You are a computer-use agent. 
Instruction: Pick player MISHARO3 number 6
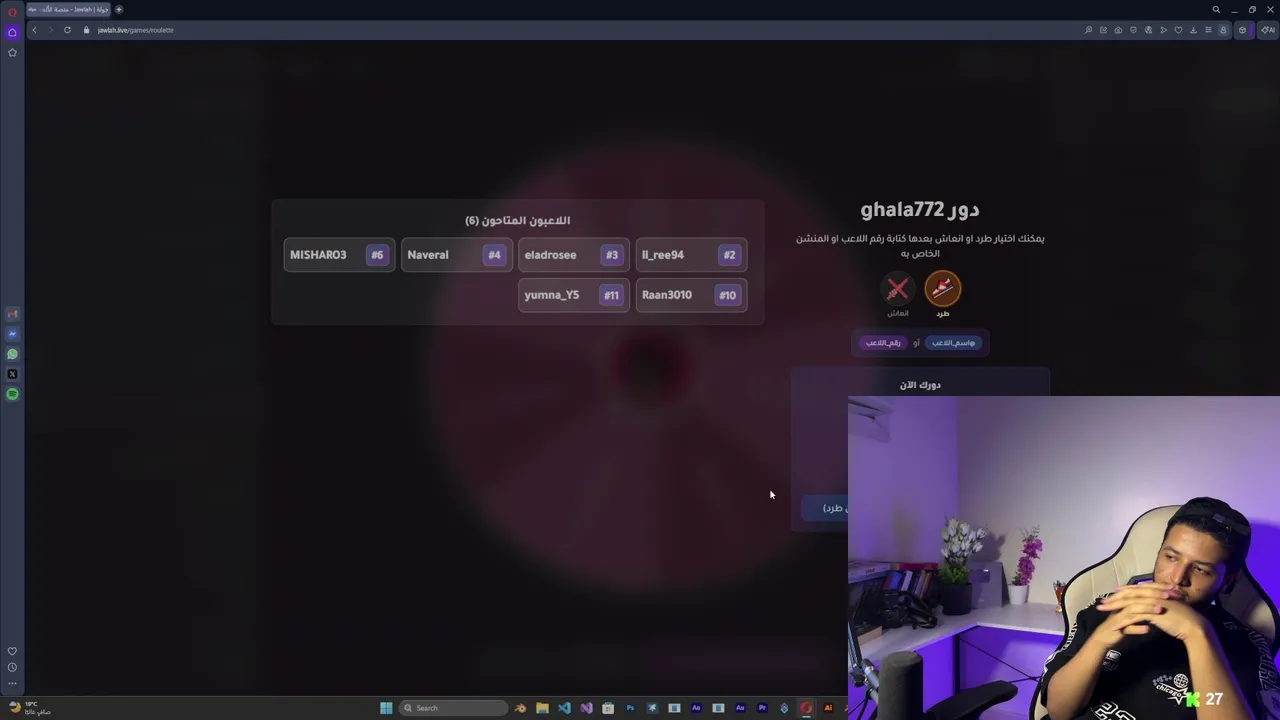339,255
